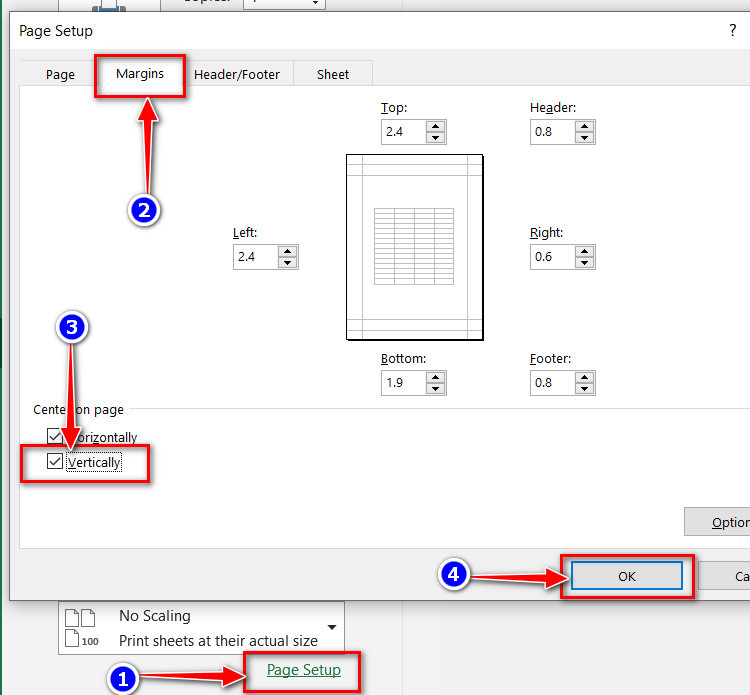This screenshot has height=695, width=750.
Task: Click the Options button
Action: pos(717,522)
